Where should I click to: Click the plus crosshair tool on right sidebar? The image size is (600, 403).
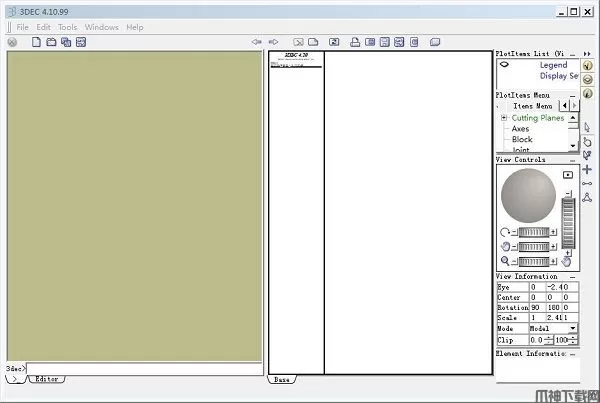tap(587, 169)
